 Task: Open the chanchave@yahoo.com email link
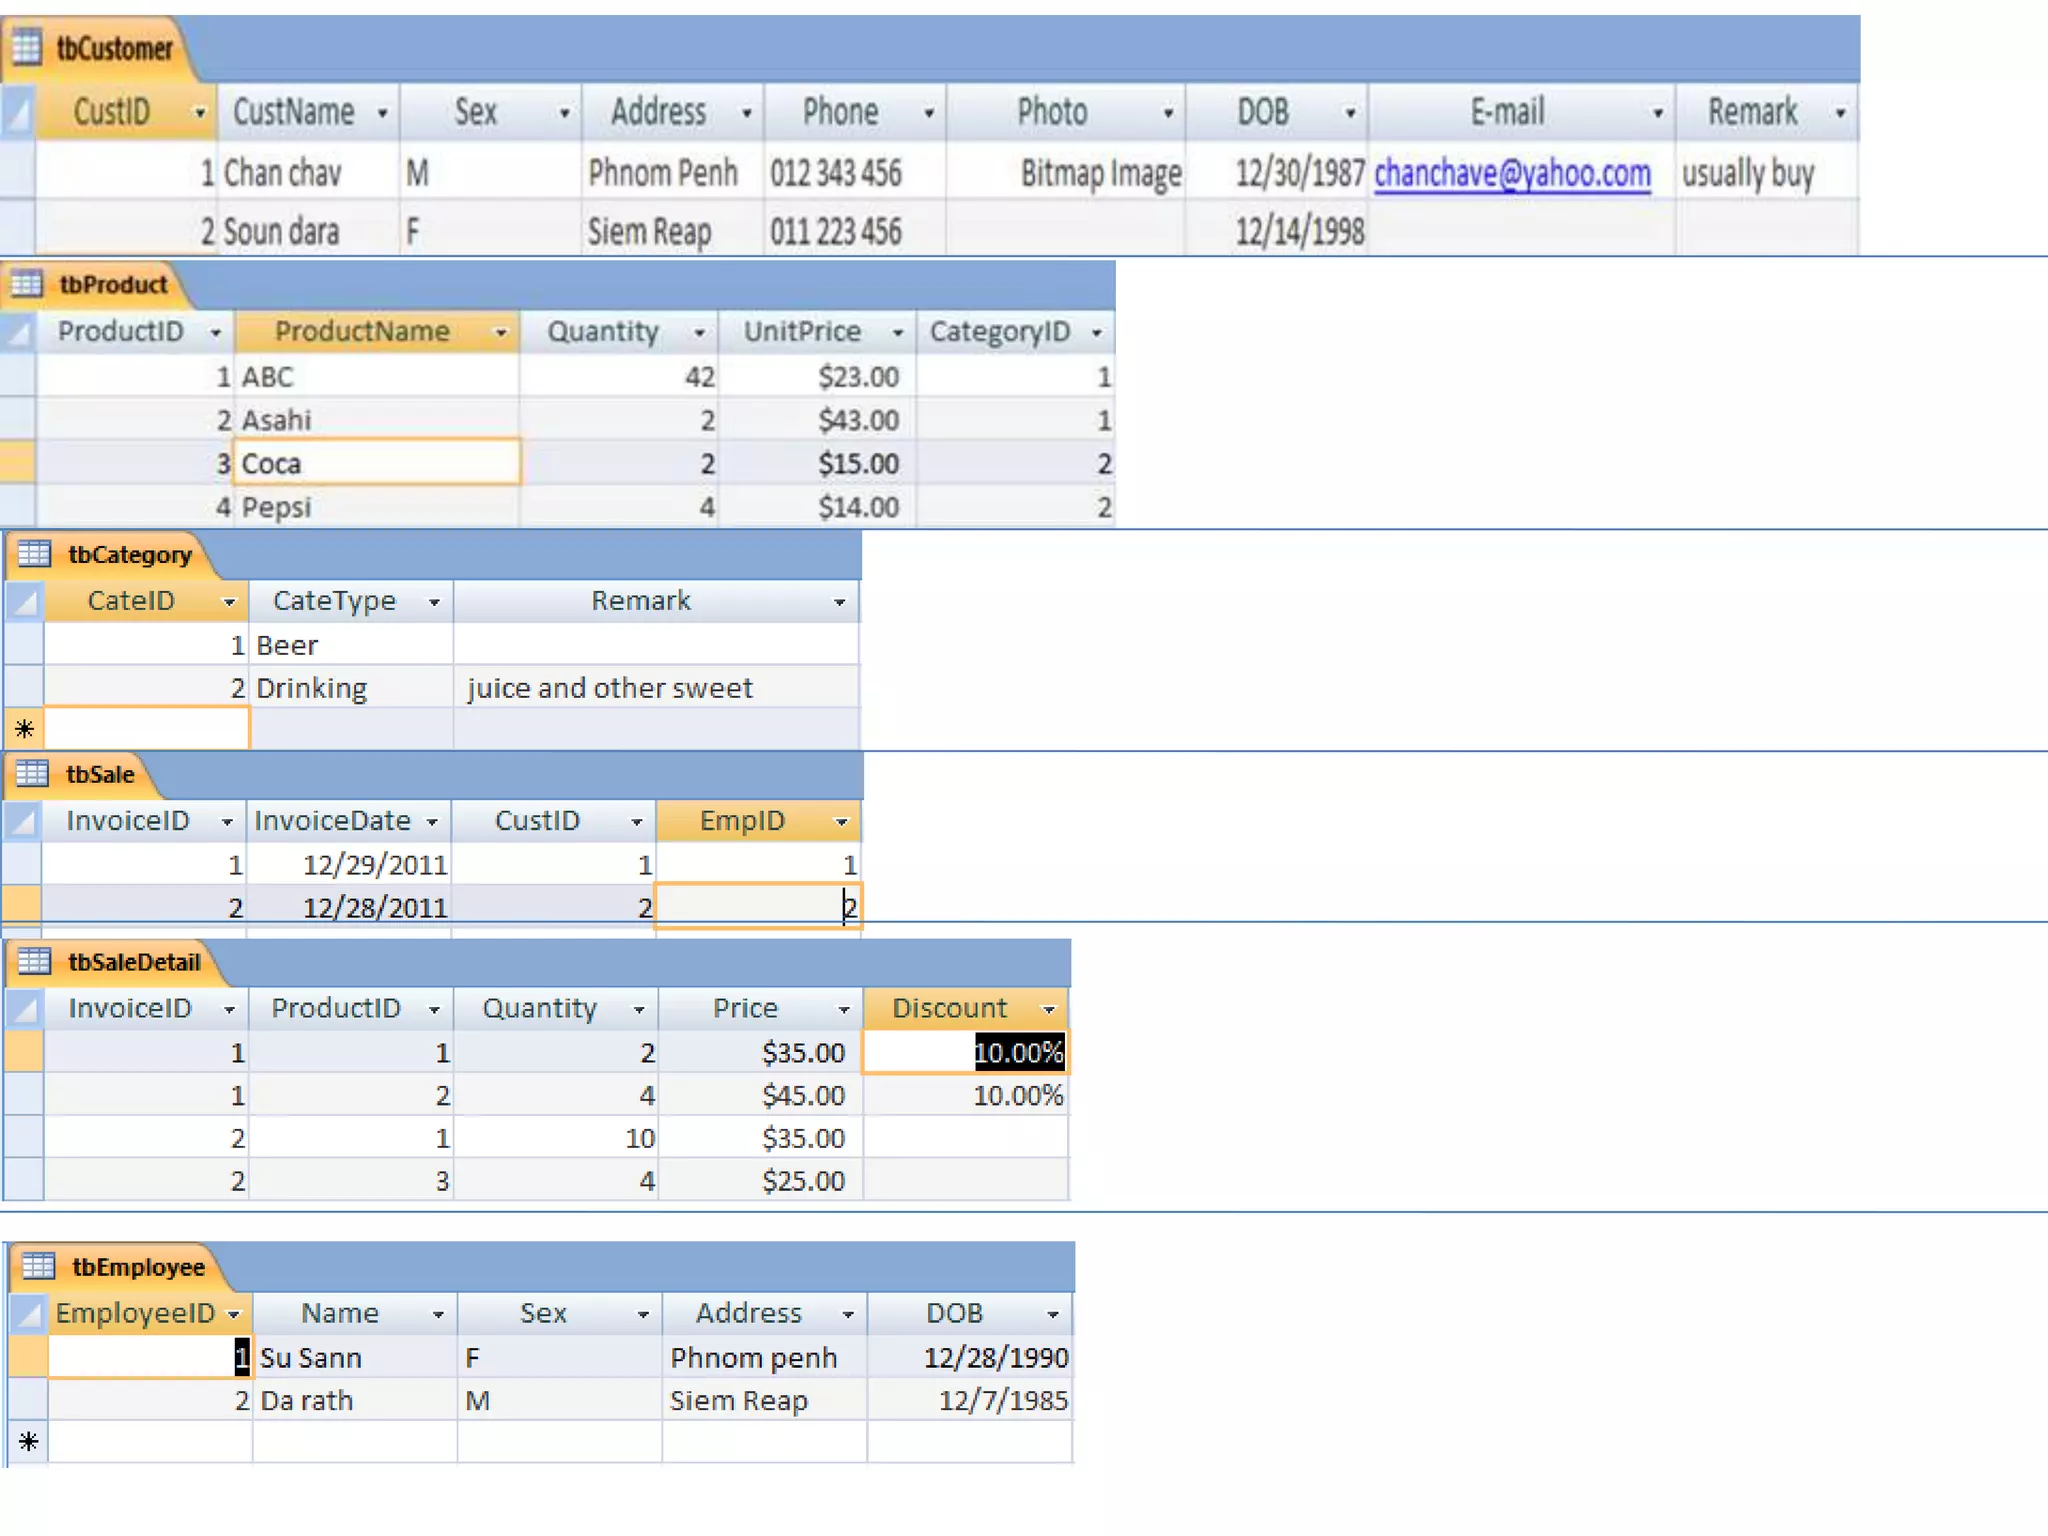click(x=1511, y=174)
